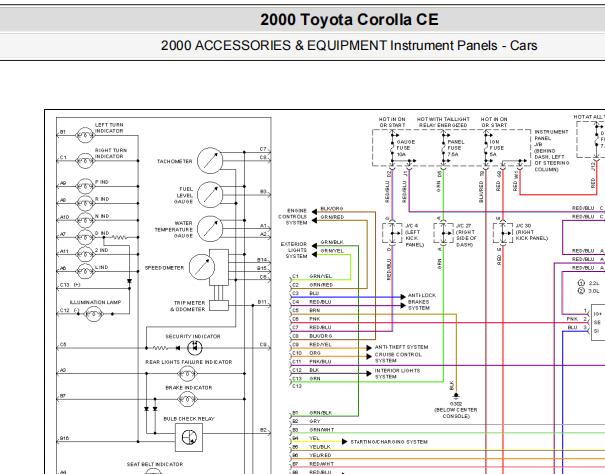Click the SPEEDOMETER label
Screen dimensions: 605x474
point(164,268)
